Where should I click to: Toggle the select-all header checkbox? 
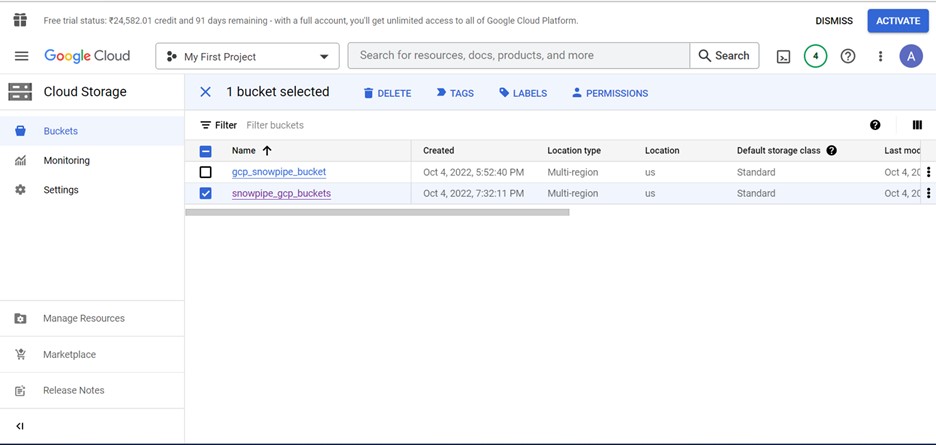click(206, 151)
